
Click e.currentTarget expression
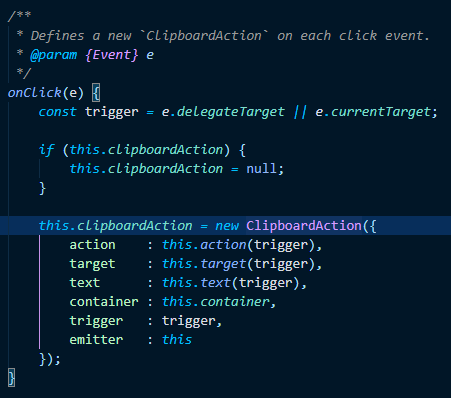pos(373,112)
